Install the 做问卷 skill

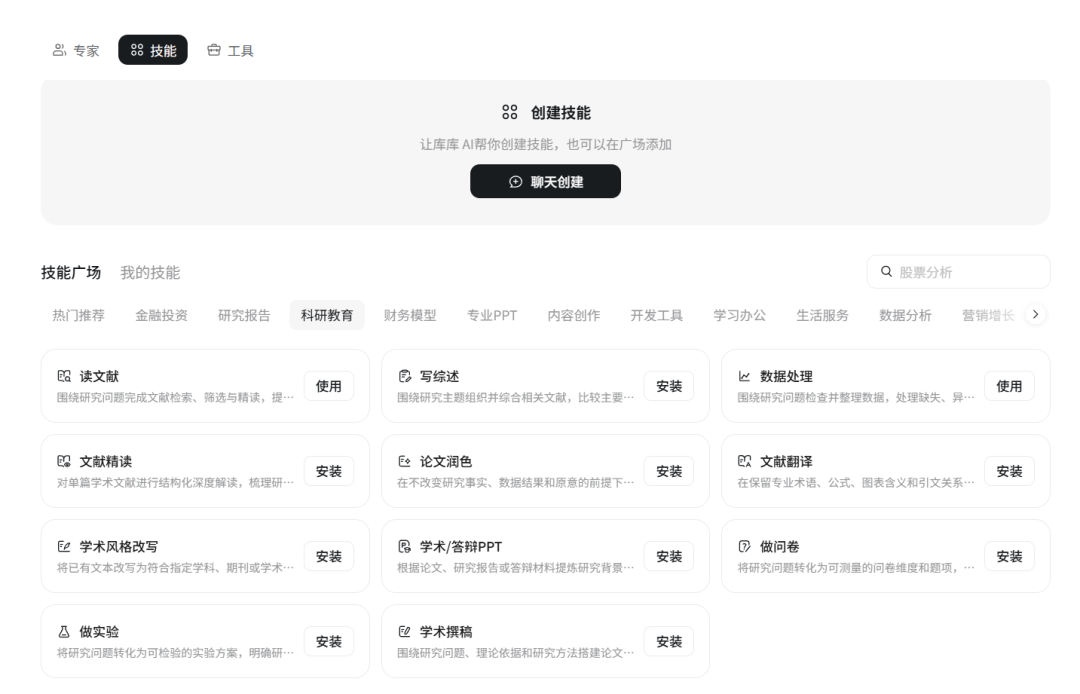pyautogui.click(x=1009, y=556)
